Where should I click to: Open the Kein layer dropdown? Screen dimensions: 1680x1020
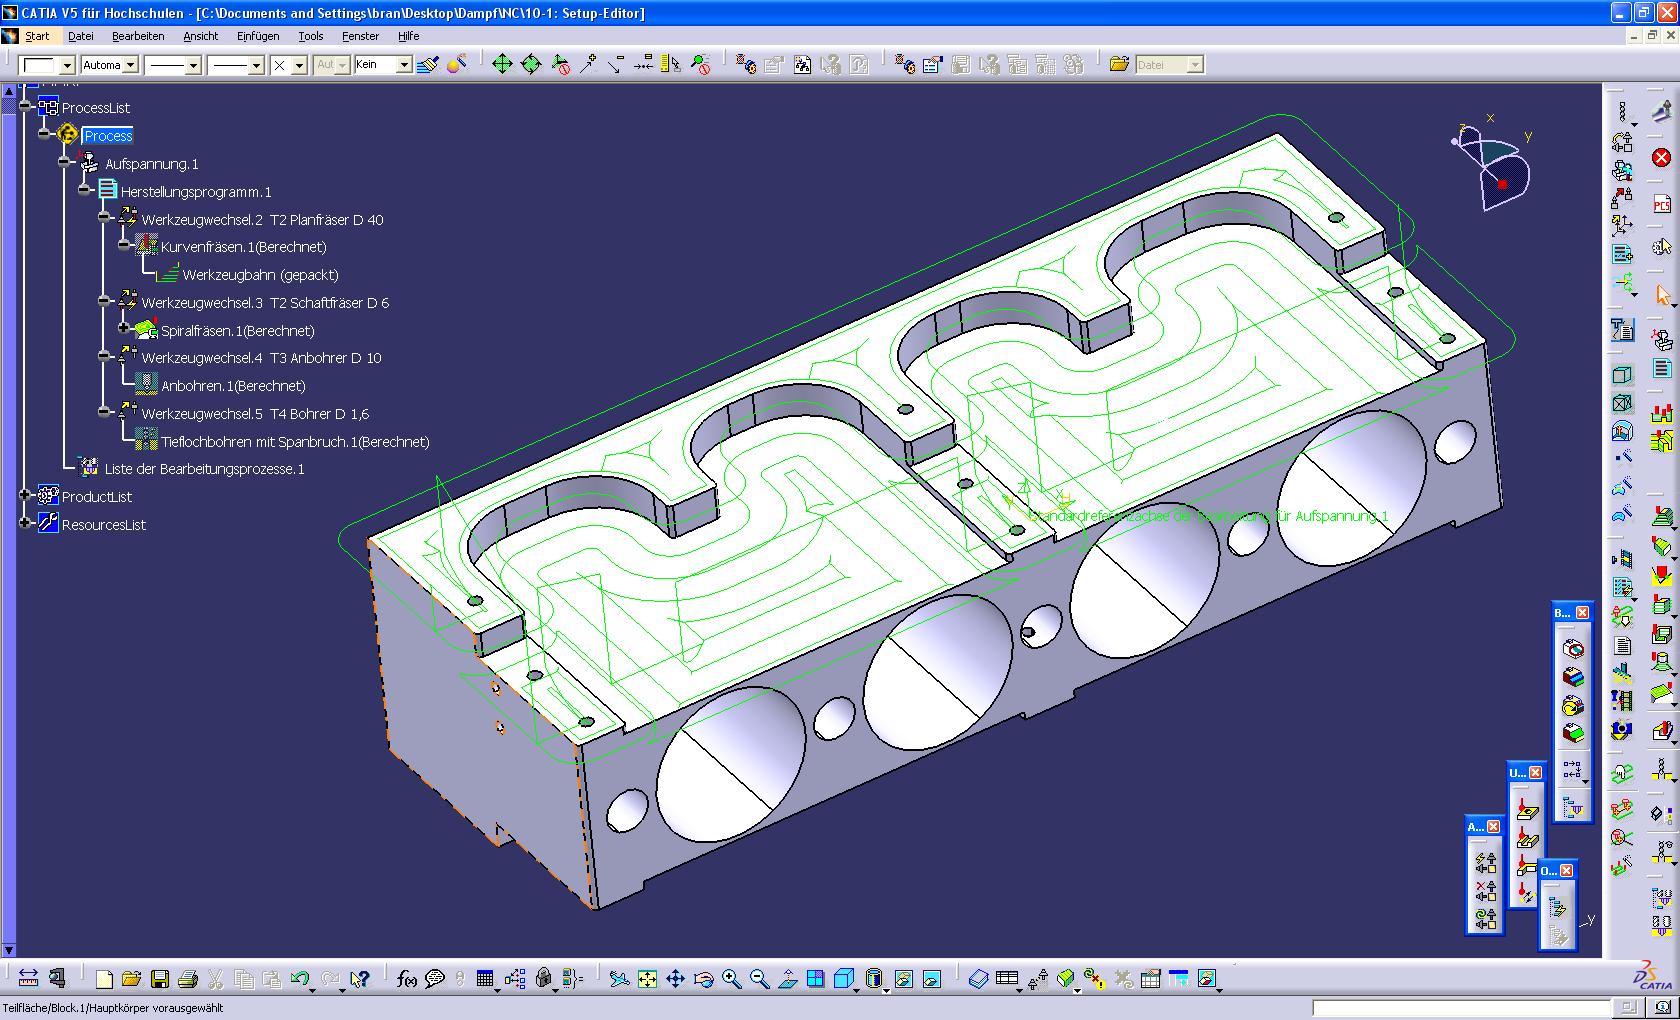(404, 65)
